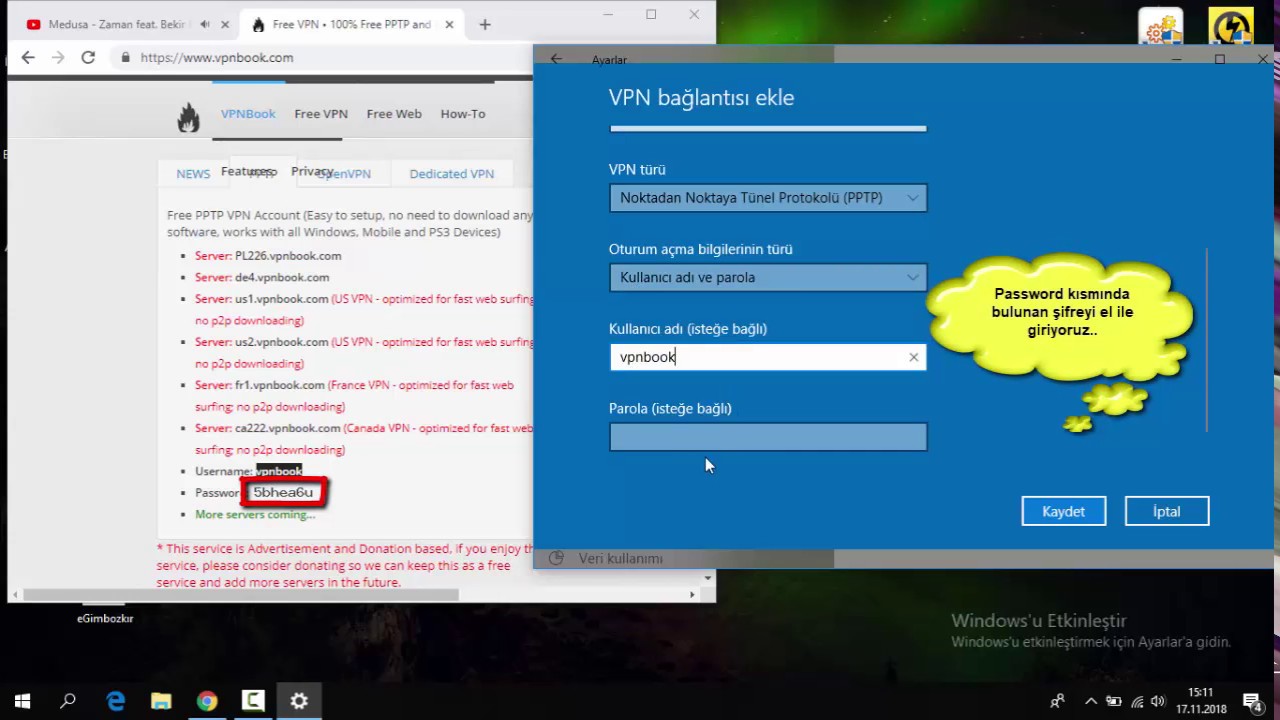The image size is (1280, 720).
Task: Click the padlock site-security icon
Action: pyautogui.click(x=125, y=58)
